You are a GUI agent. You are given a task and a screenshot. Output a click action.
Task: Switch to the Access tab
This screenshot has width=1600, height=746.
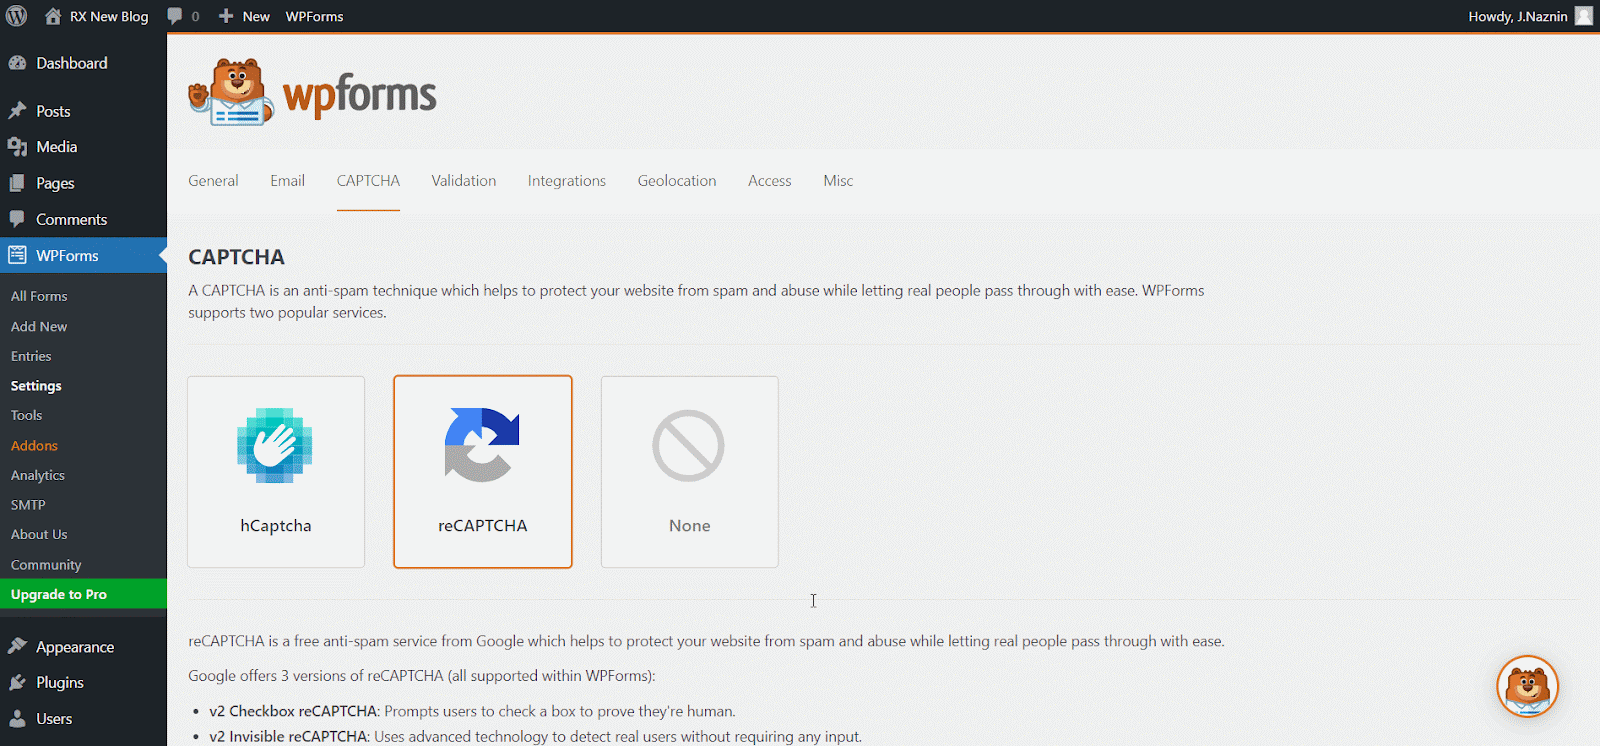click(770, 181)
